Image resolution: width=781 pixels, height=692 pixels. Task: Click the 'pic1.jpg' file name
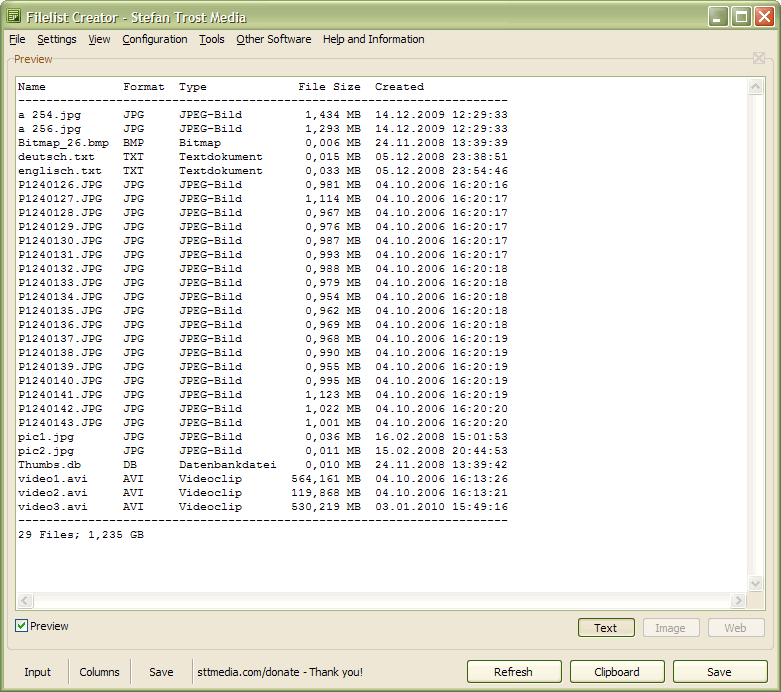tap(46, 437)
